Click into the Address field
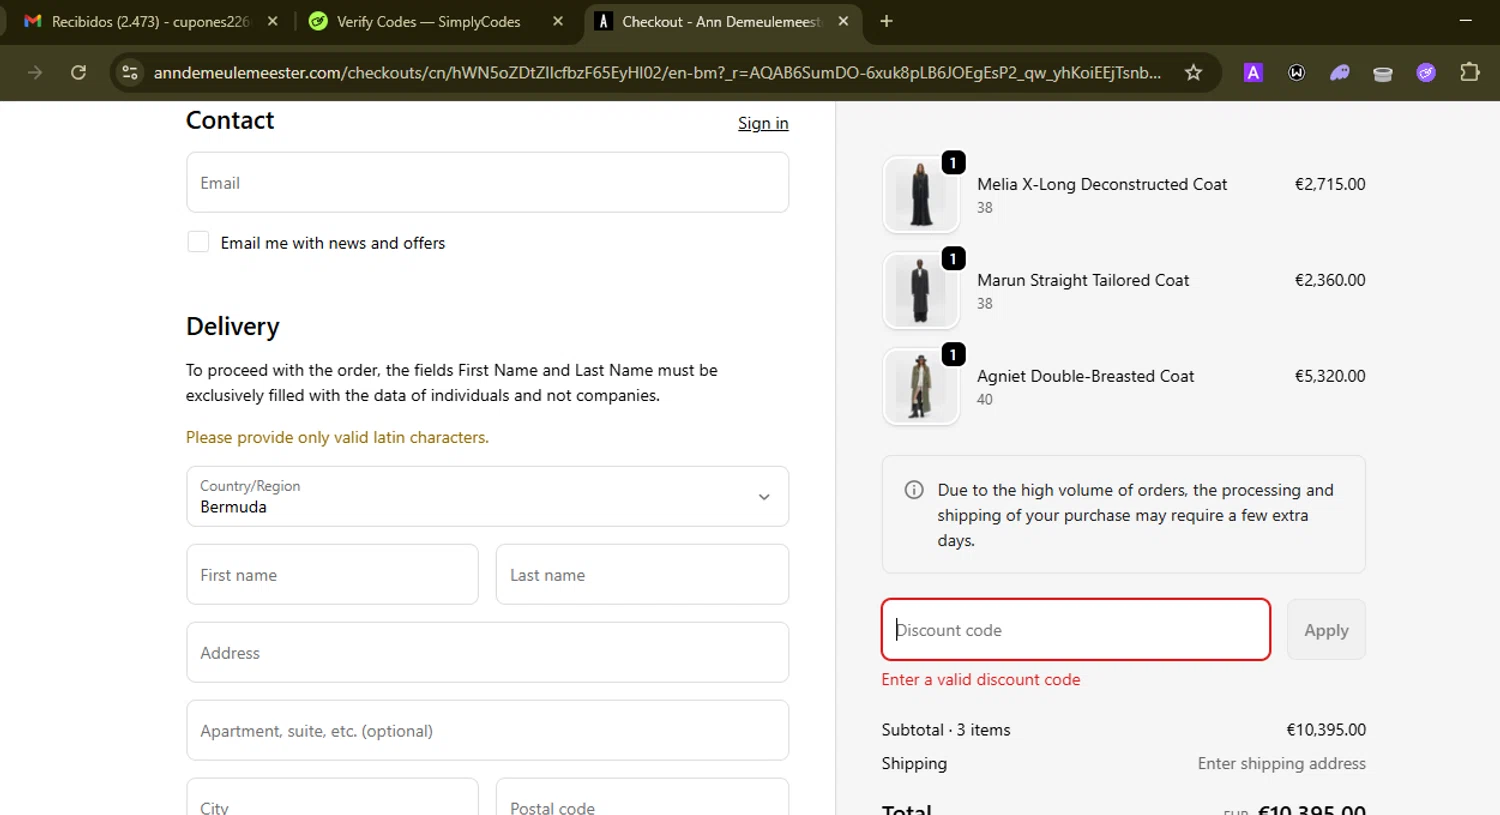1500x815 pixels. pos(487,652)
